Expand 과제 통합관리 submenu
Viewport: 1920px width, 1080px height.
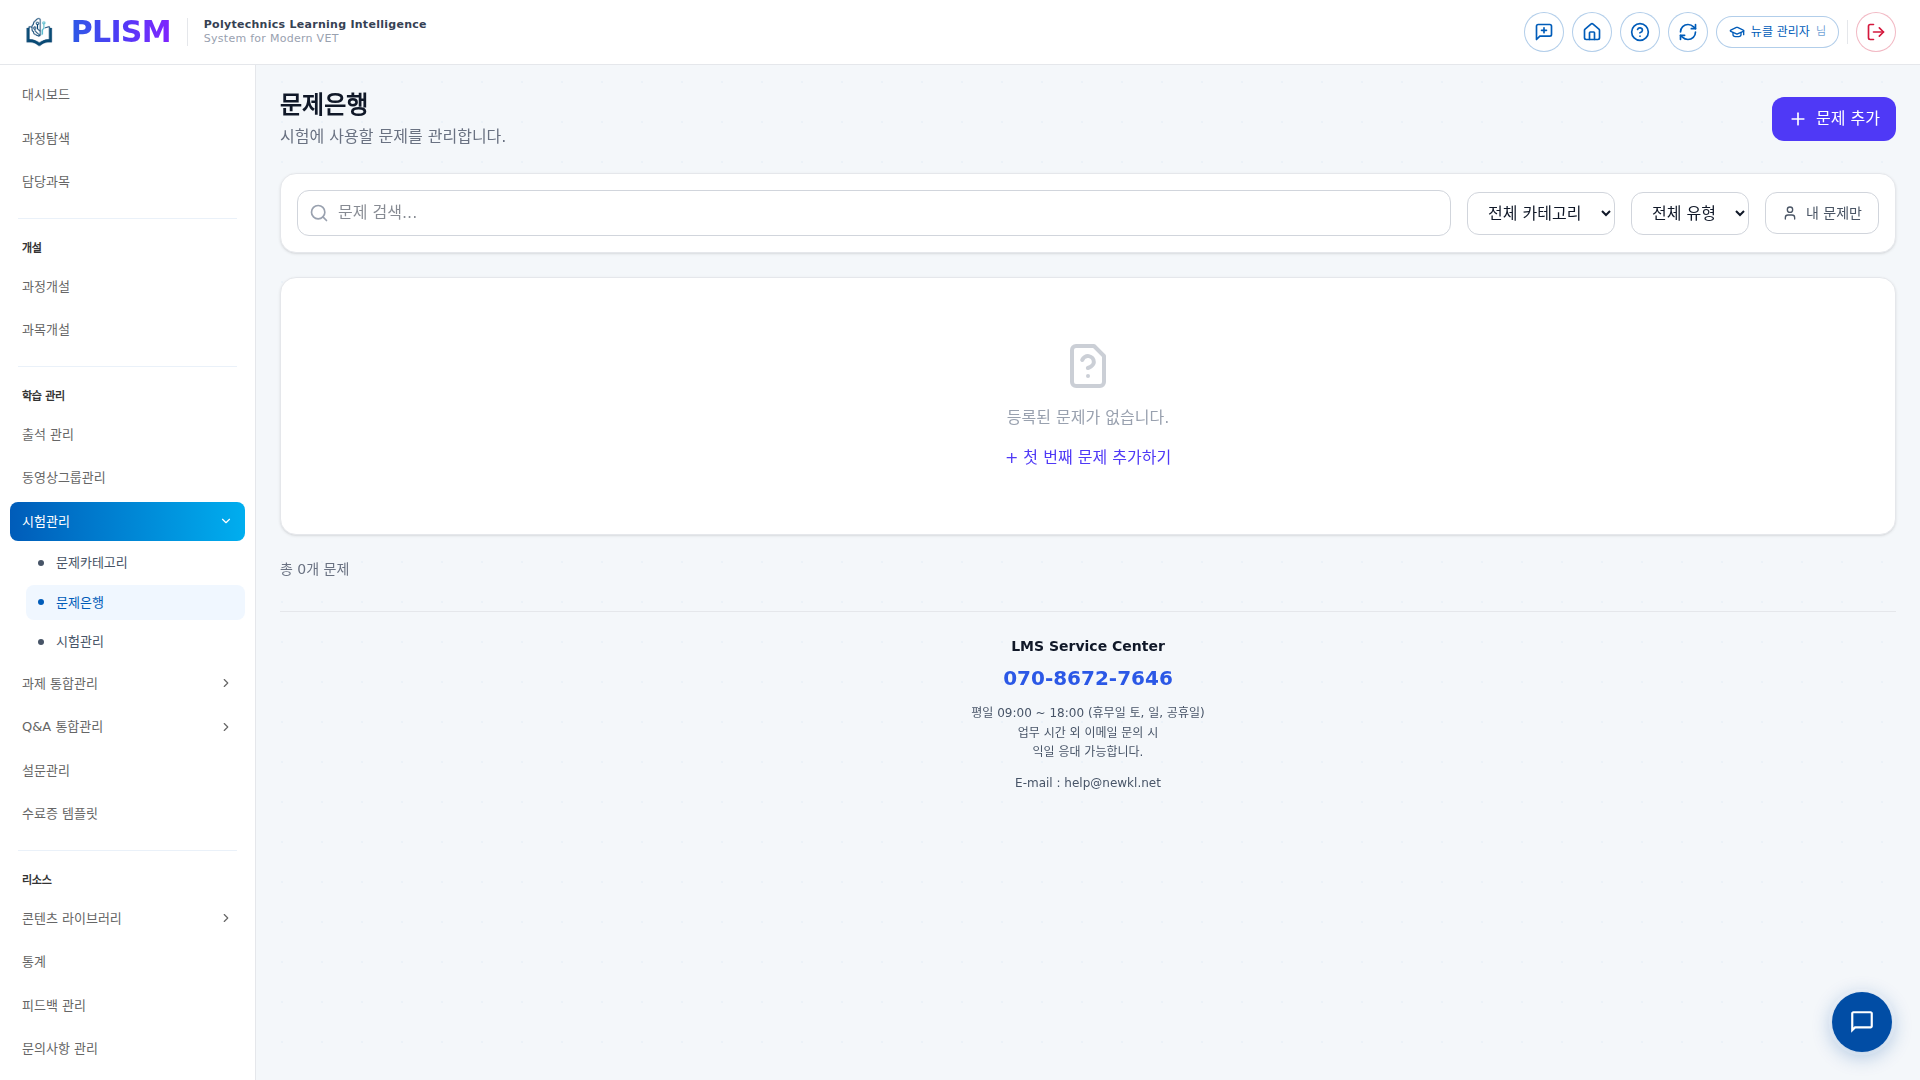click(127, 683)
